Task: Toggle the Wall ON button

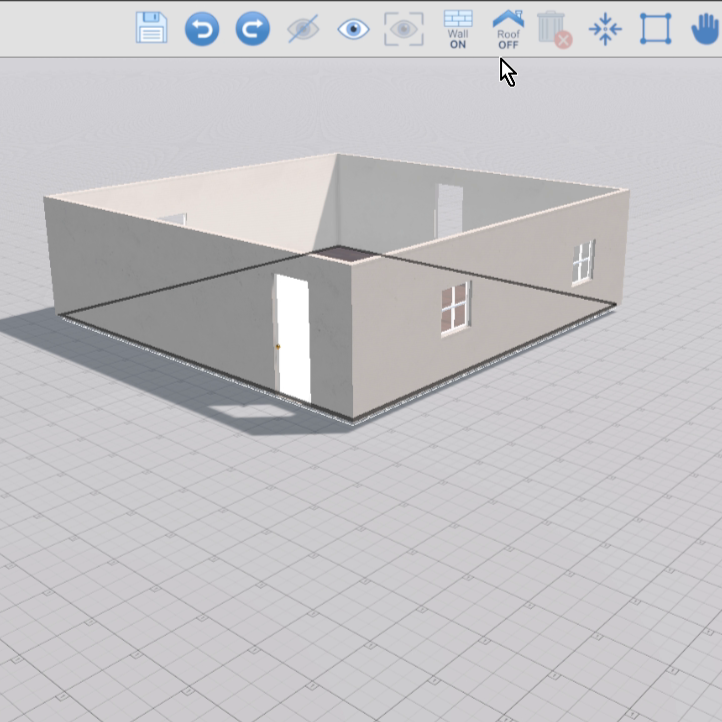Action: (458, 29)
